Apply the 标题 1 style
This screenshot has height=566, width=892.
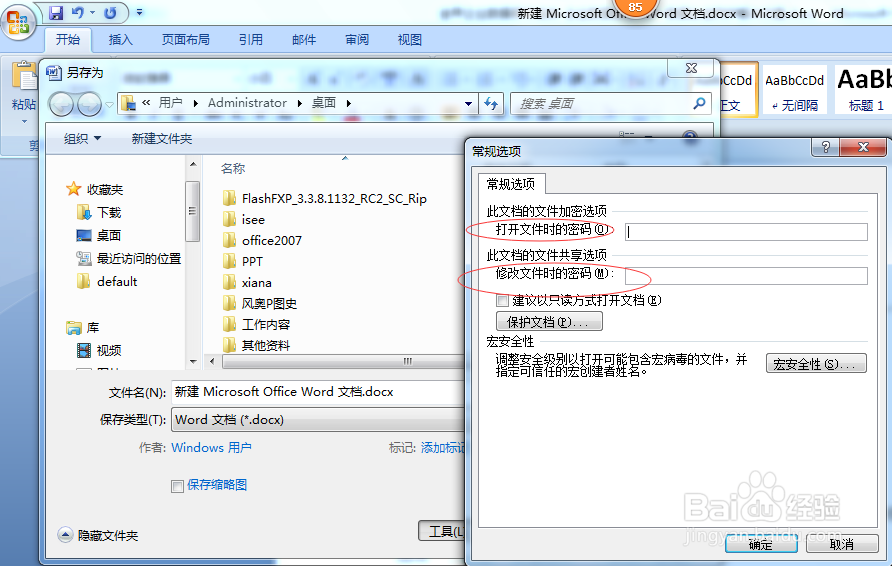click(x=865, y=90)
